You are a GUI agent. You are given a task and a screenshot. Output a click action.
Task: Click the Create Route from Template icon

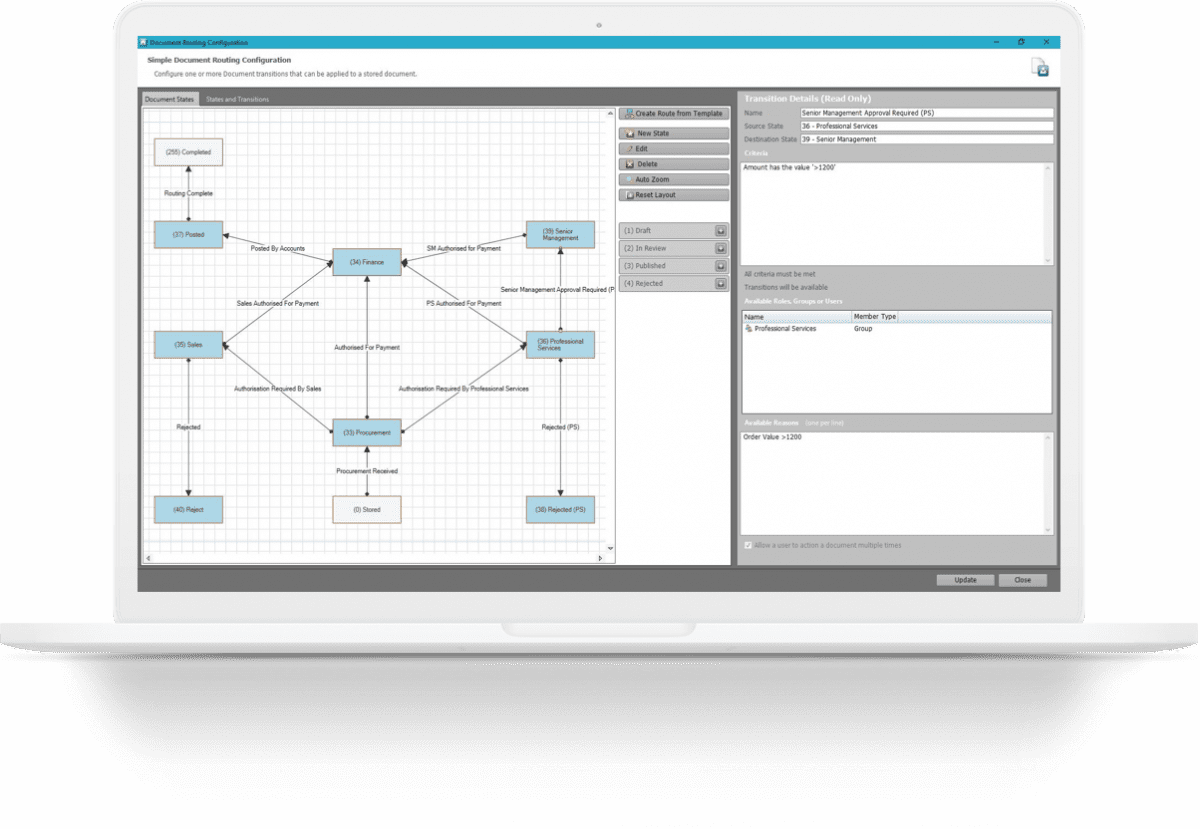[629, 113]
